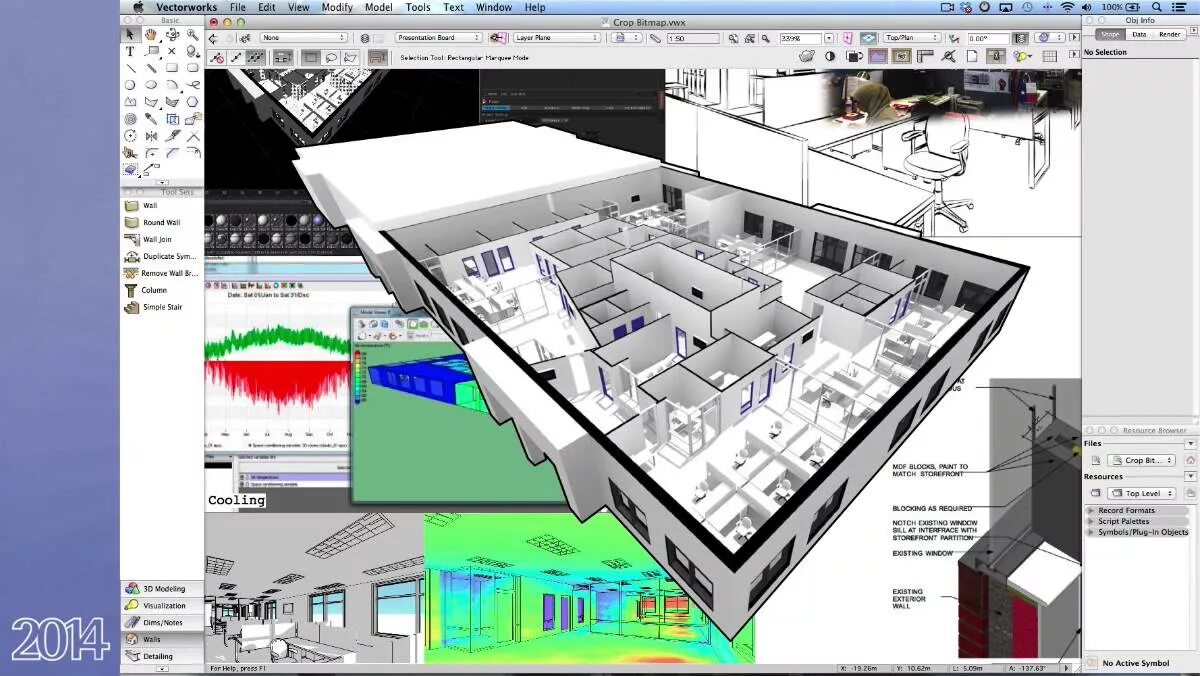
Task: Open the Top Level resources dropdown
Action: pyautogui.click(x=1141, y=493)
